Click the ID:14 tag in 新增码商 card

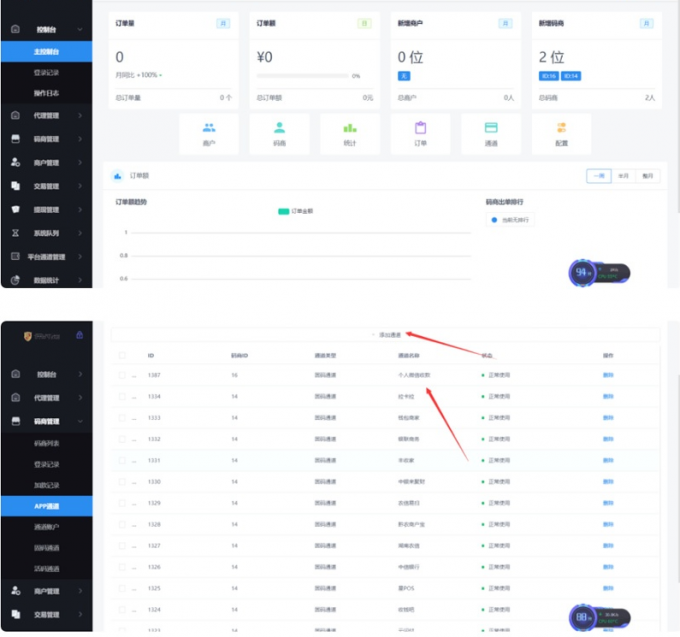571,76
